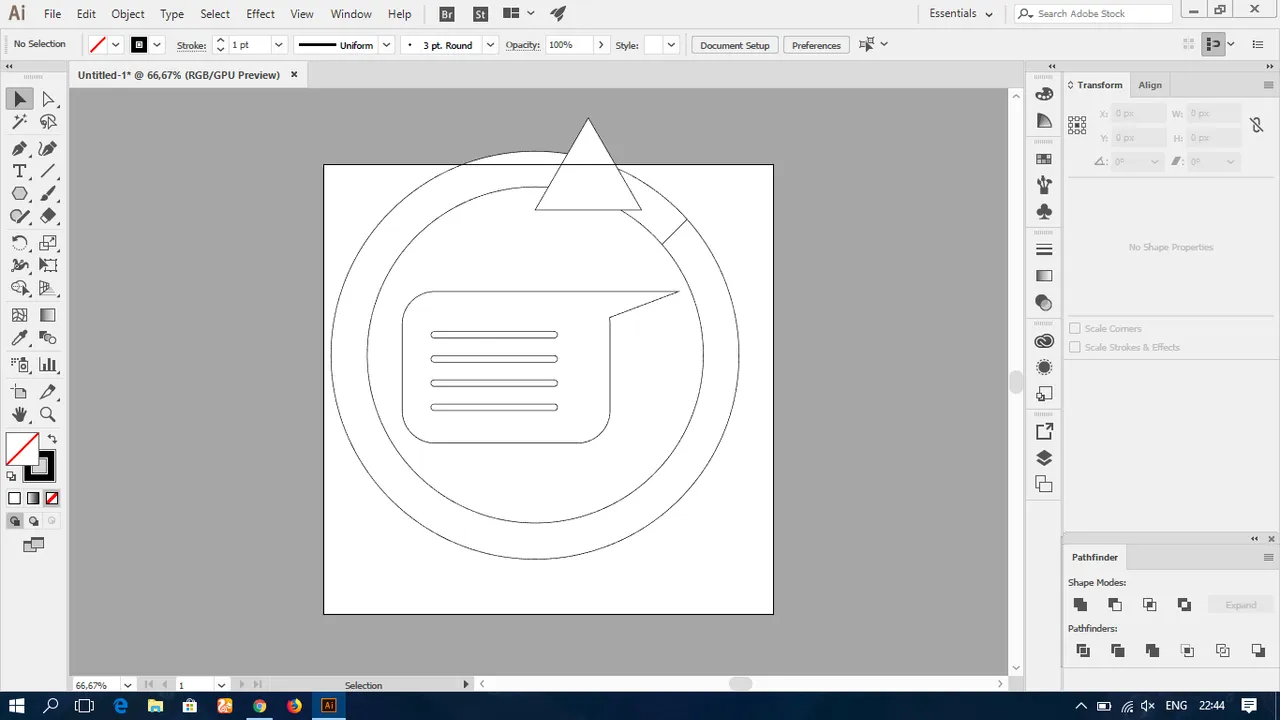Select the Line Segment tool
Screen dimensions: 1280x720
48,171
